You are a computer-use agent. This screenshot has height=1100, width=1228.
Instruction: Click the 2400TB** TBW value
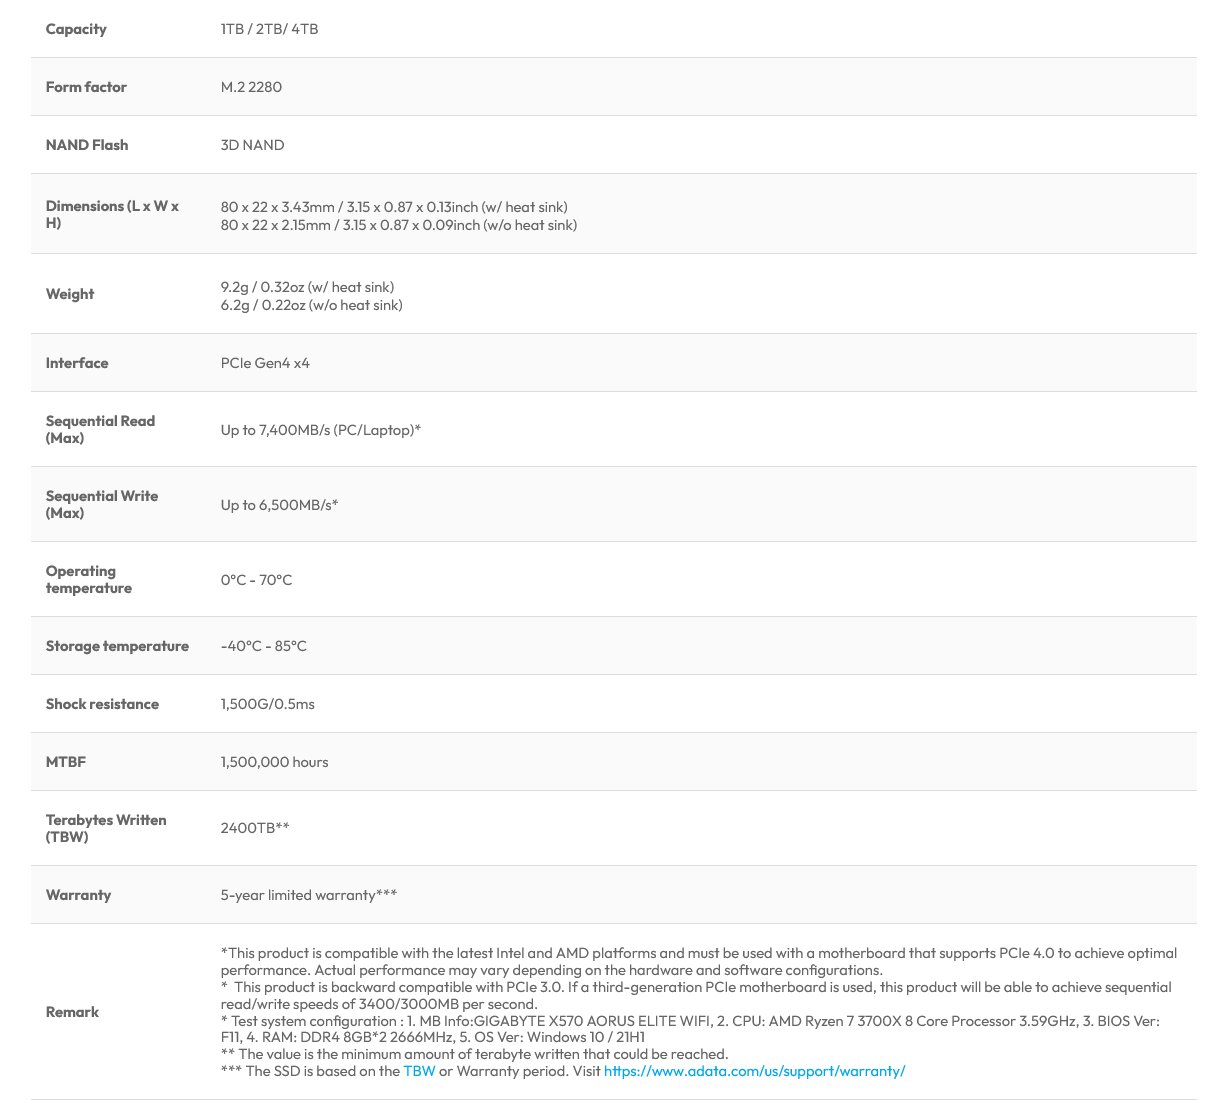point(255,828)
